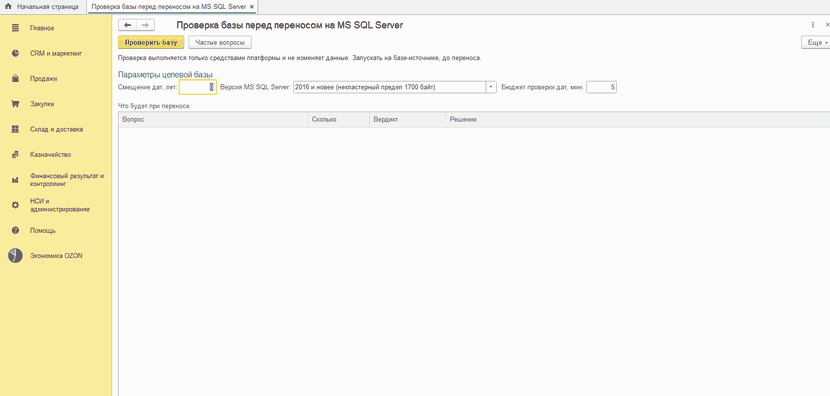Focus the Смещение дат, лет input field
Image resolution: width=830 pixels, height=396 pixels.
(x=197, y=87)
